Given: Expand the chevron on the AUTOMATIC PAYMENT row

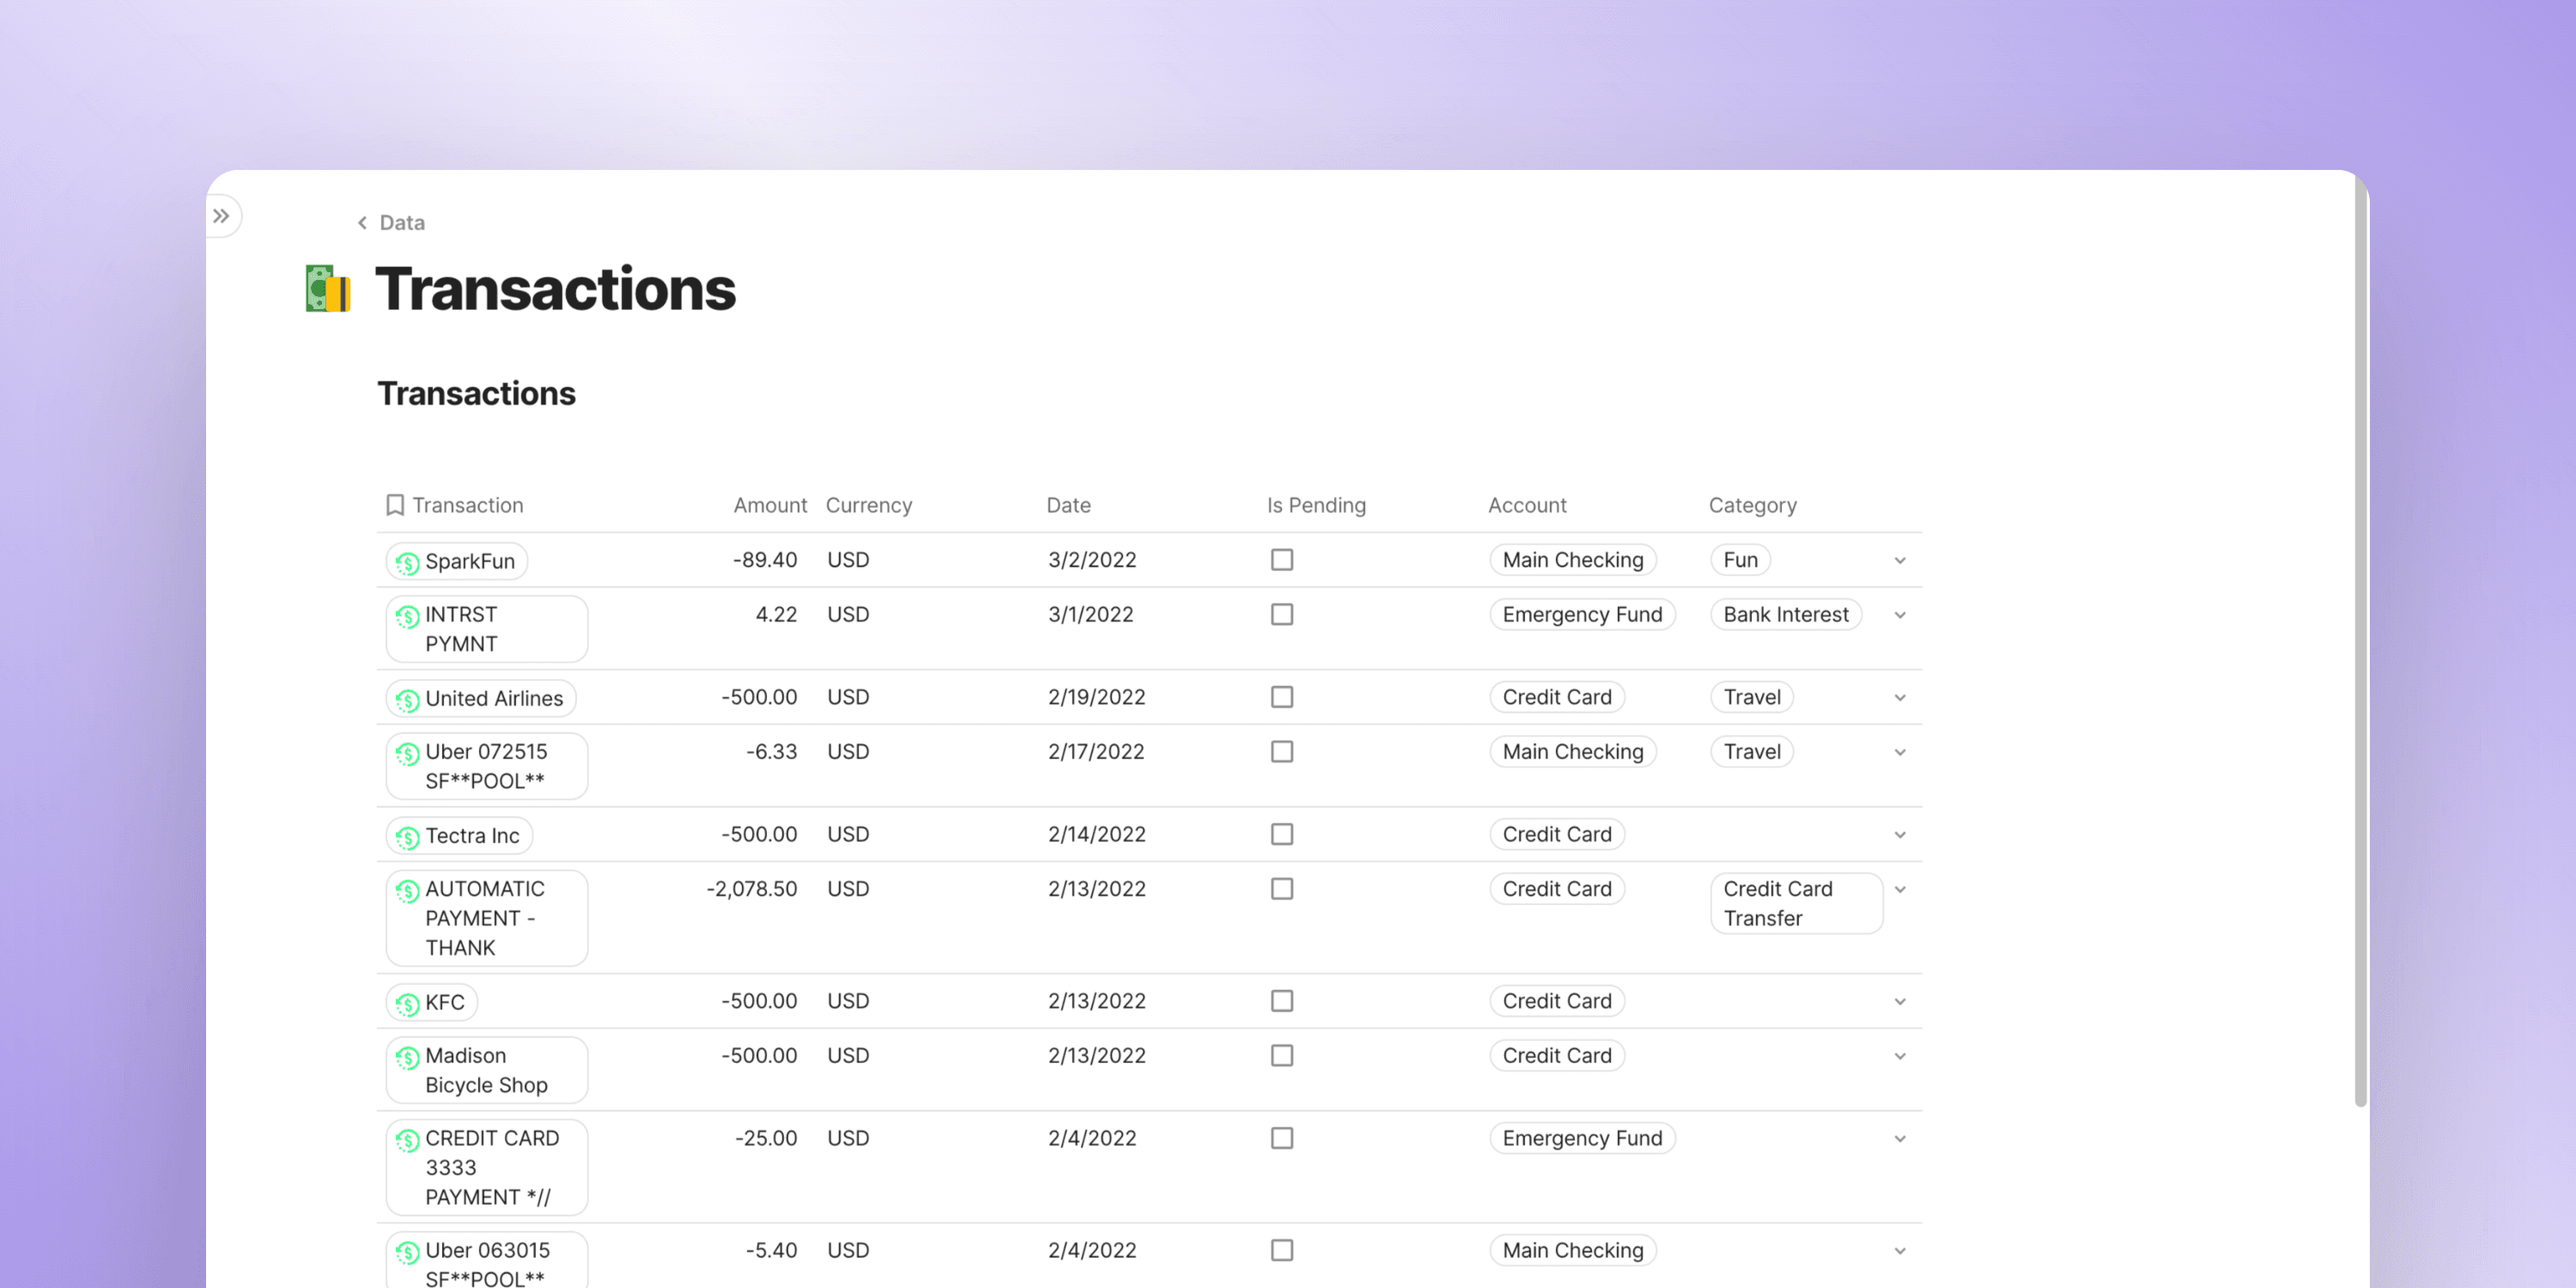Looking at the screenshot, I should click(1899, 888).
